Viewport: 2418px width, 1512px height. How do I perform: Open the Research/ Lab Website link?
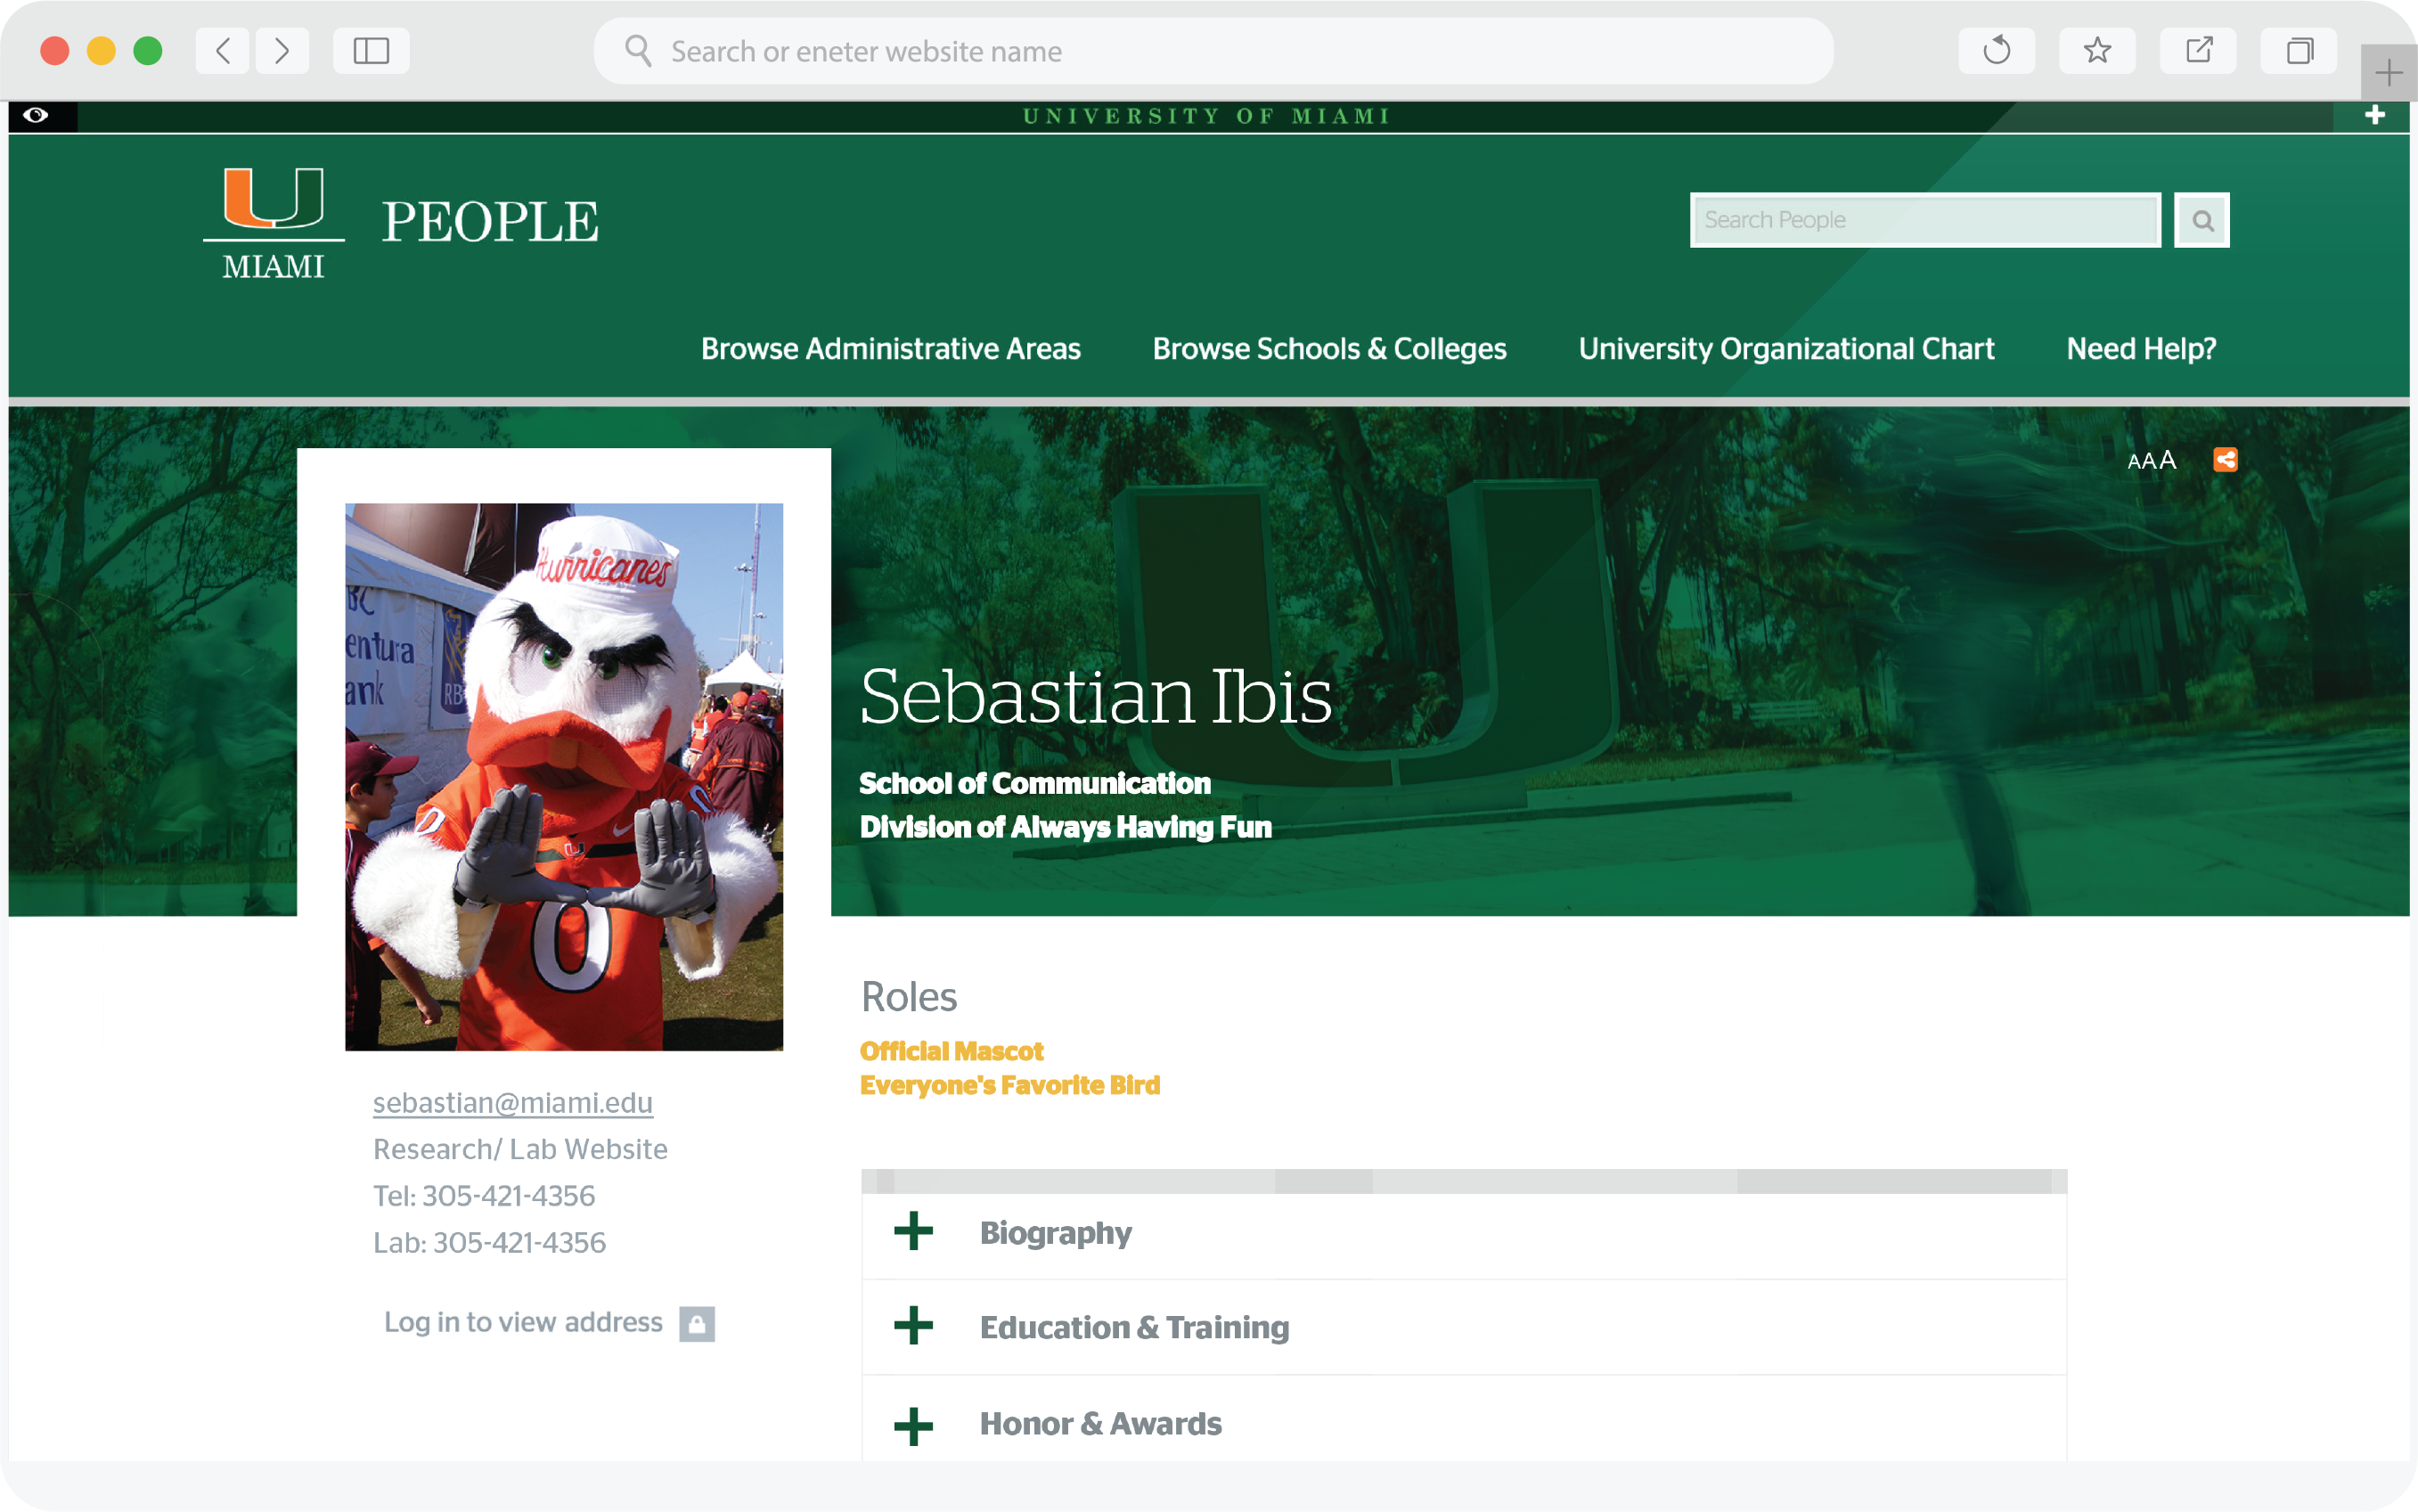(x=520, y=1149)
